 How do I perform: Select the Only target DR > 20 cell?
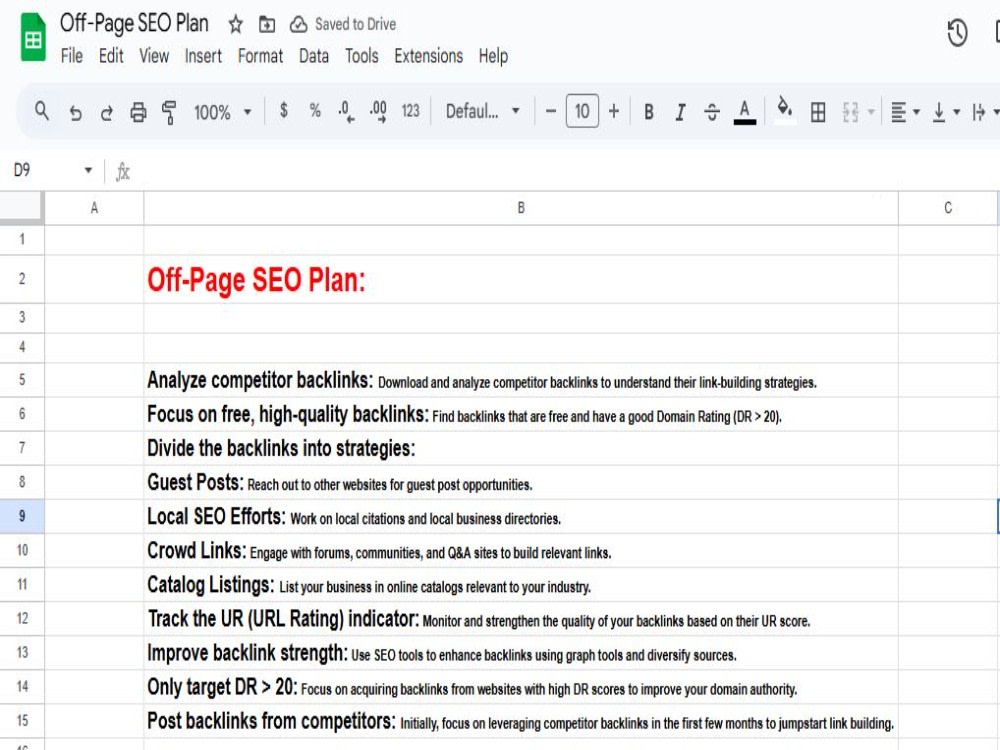[521, 687]
